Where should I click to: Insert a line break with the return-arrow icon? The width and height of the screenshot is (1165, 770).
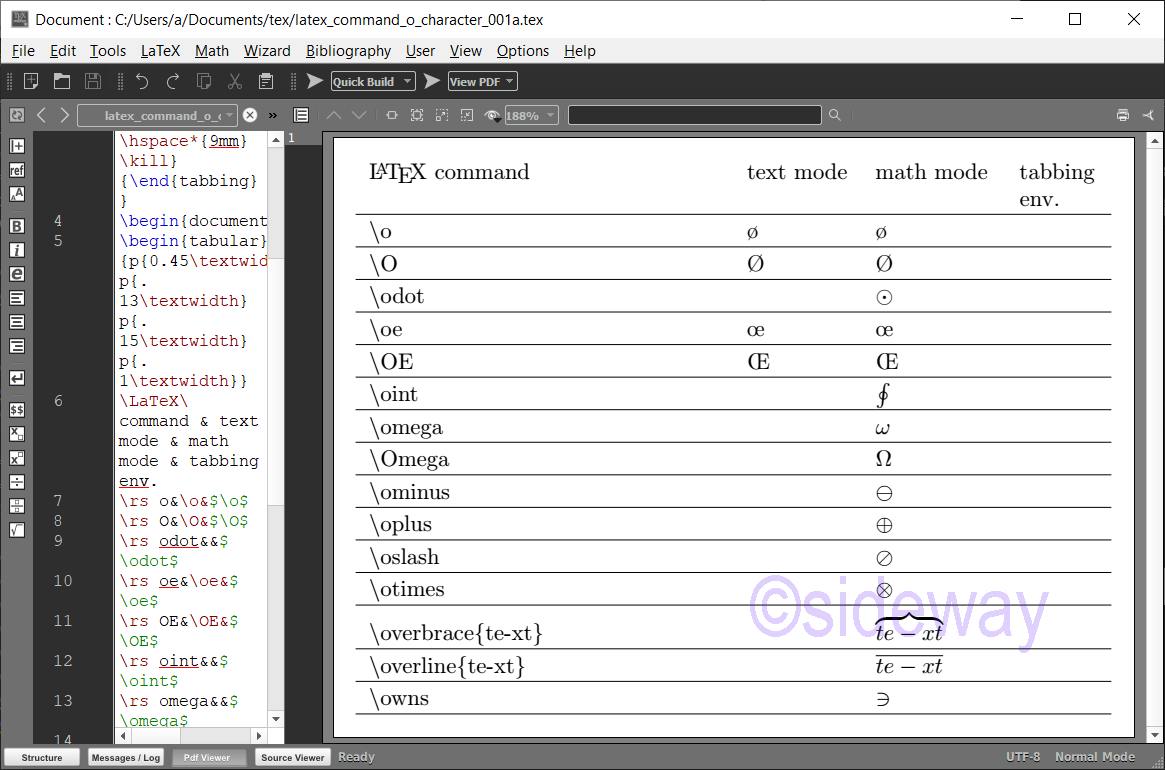[x=16, y=378]
